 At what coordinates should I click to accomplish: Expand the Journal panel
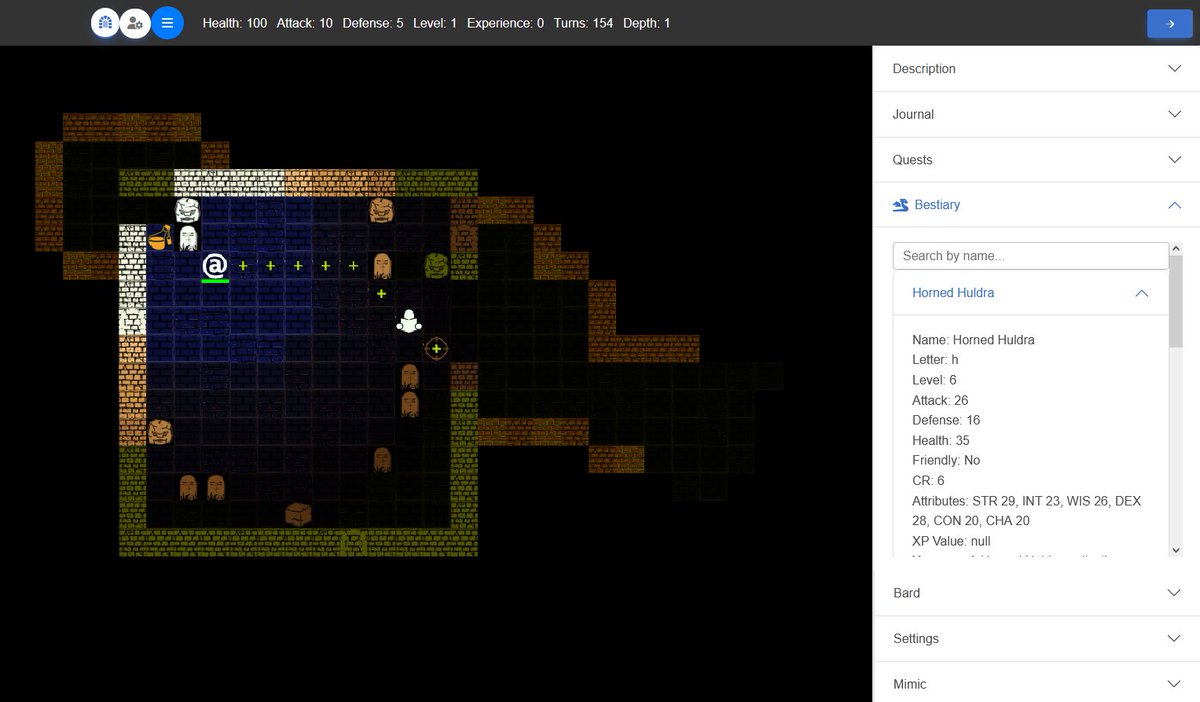pyautogui.click(x=1036, y=114)
